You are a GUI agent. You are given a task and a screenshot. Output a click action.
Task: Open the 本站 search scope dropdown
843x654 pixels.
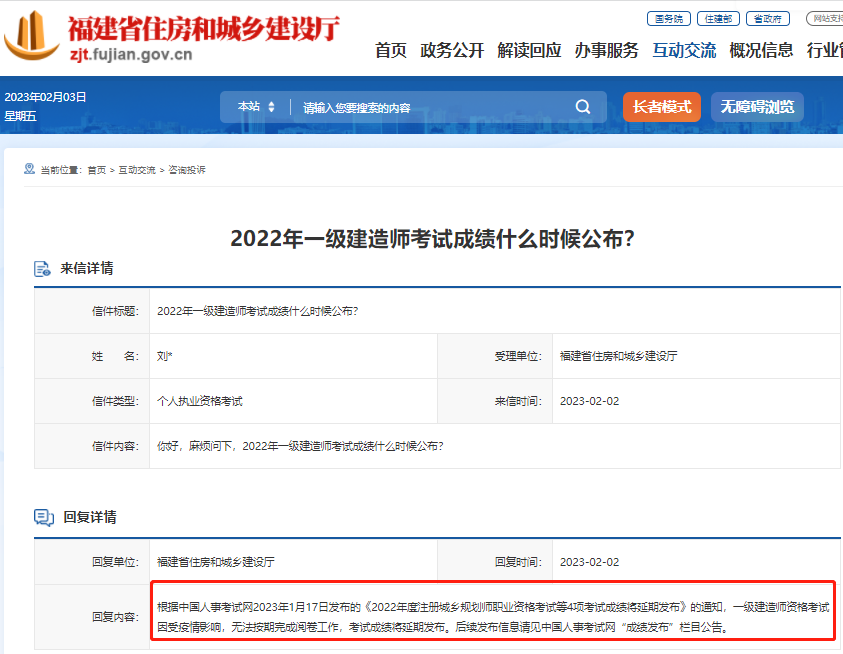tap(256, 107)
